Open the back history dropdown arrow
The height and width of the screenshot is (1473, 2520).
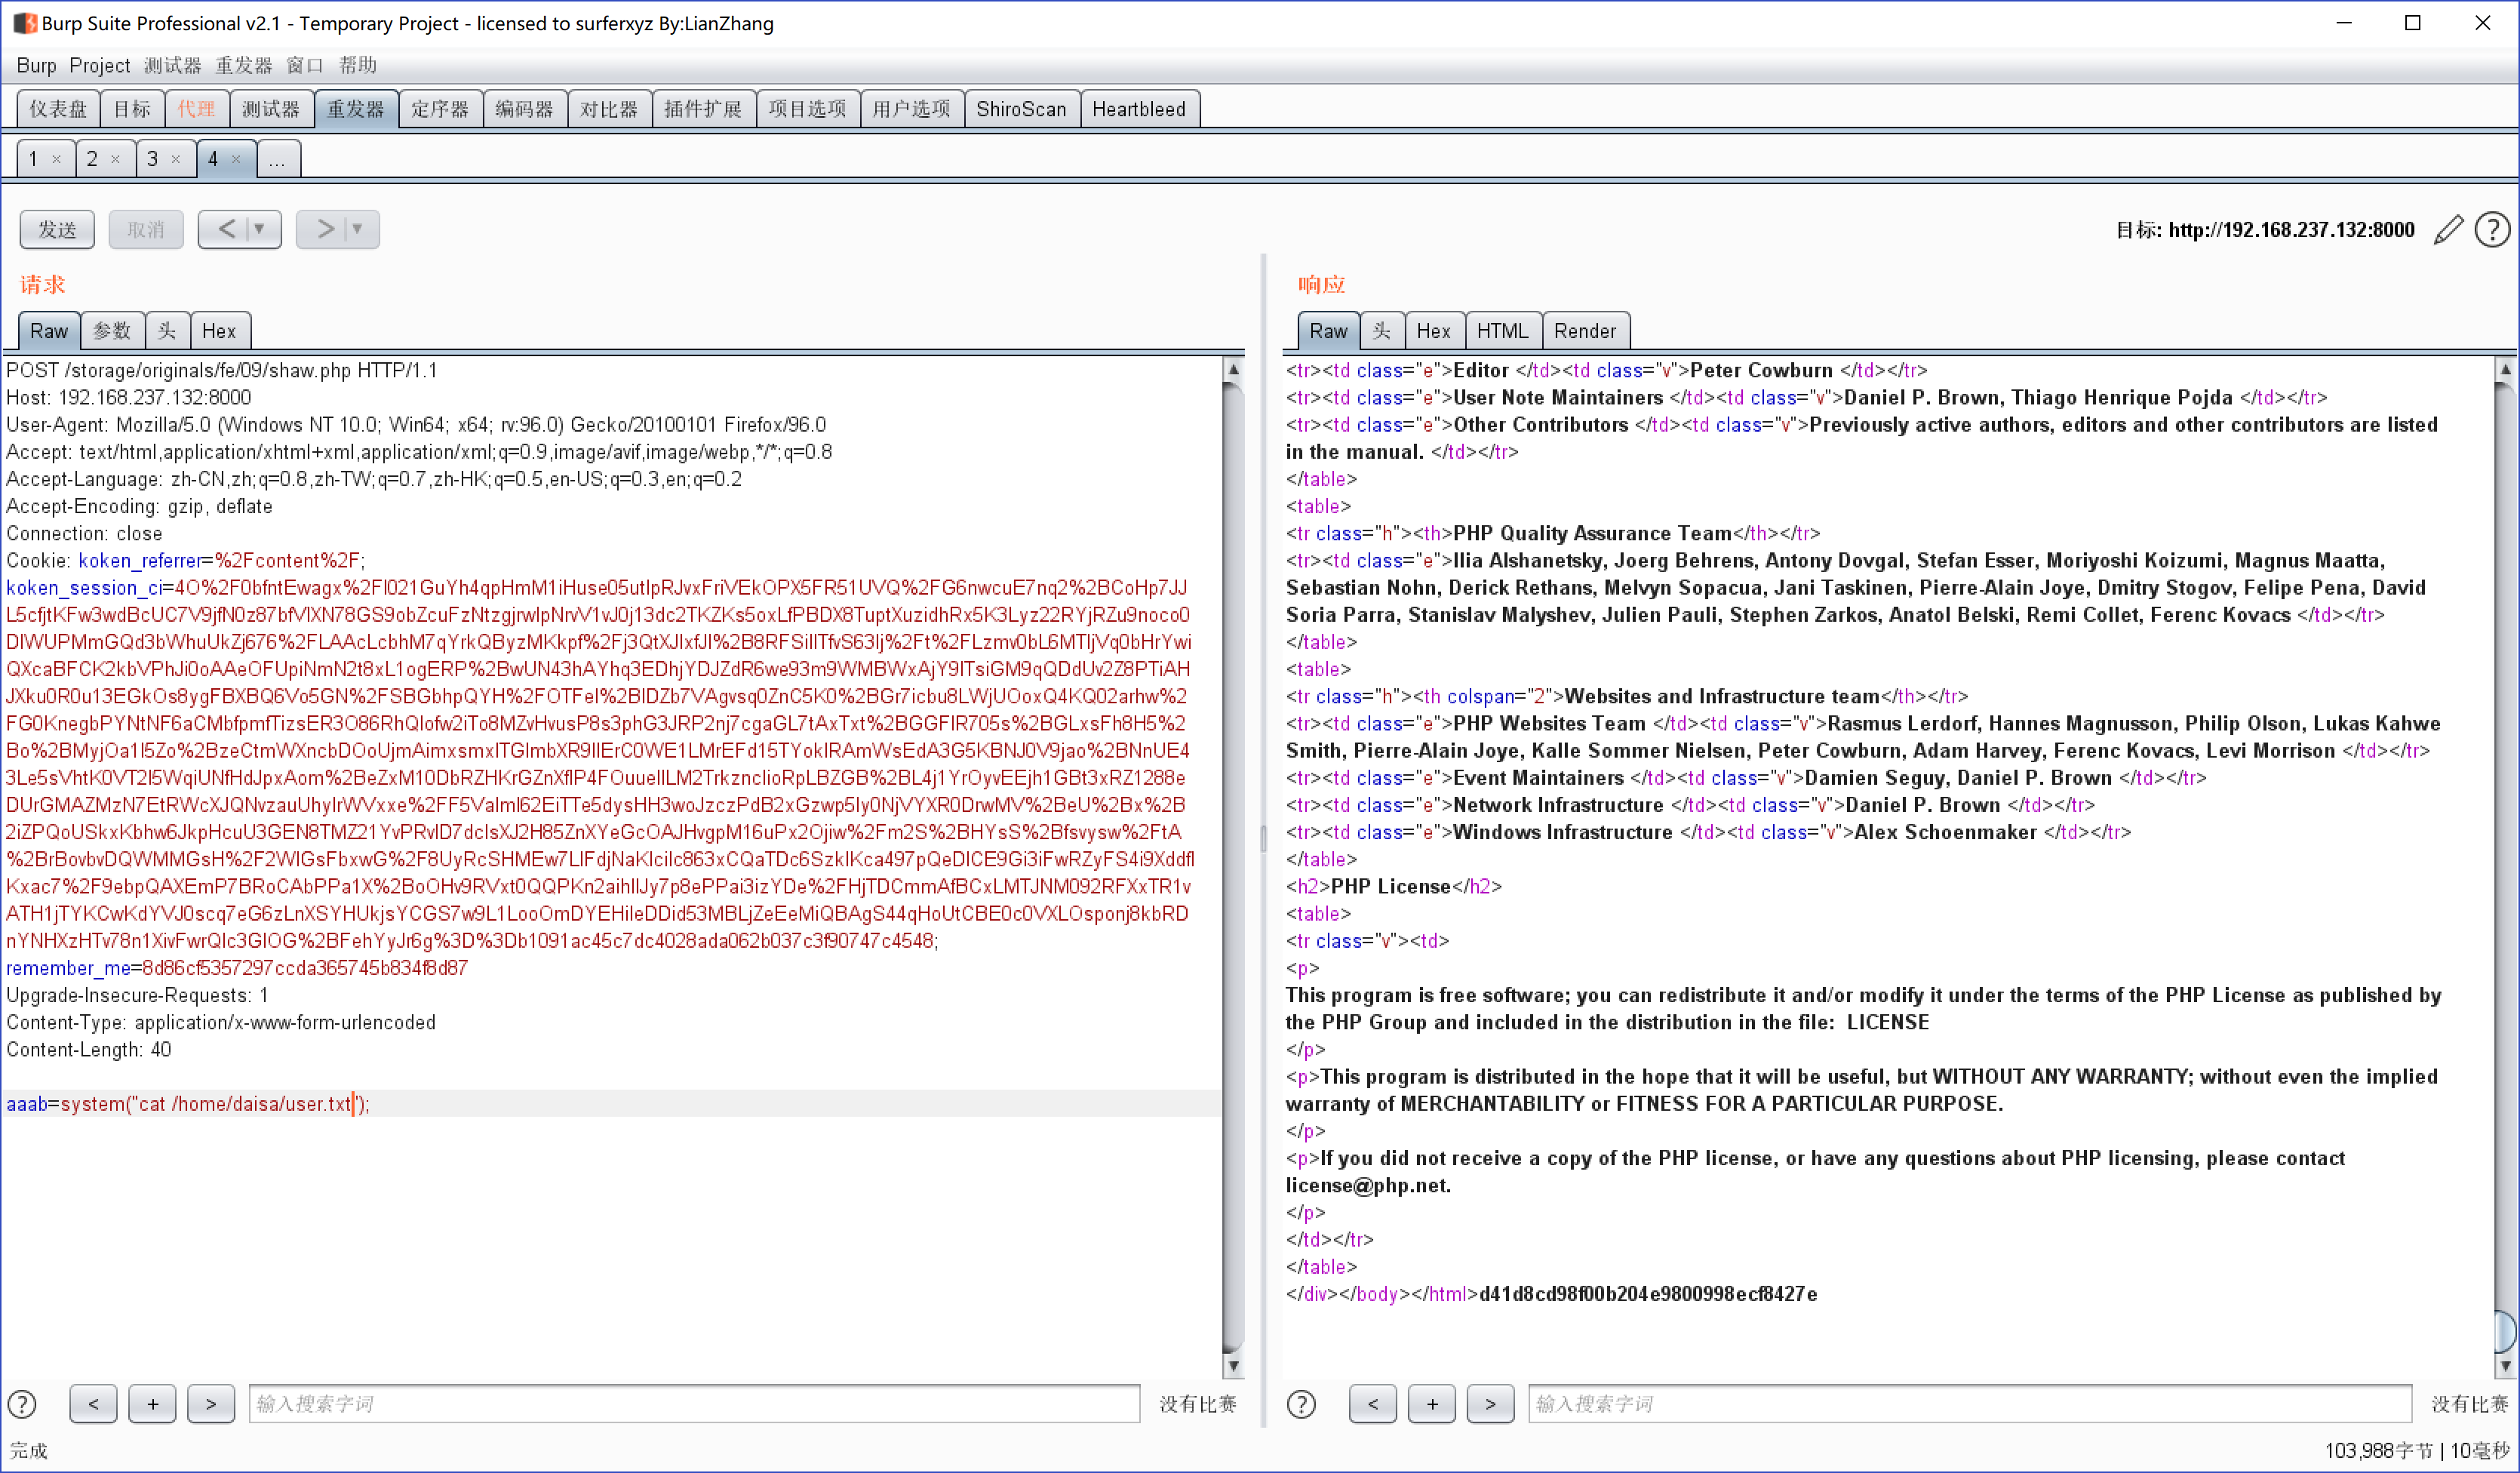(260, 229)
